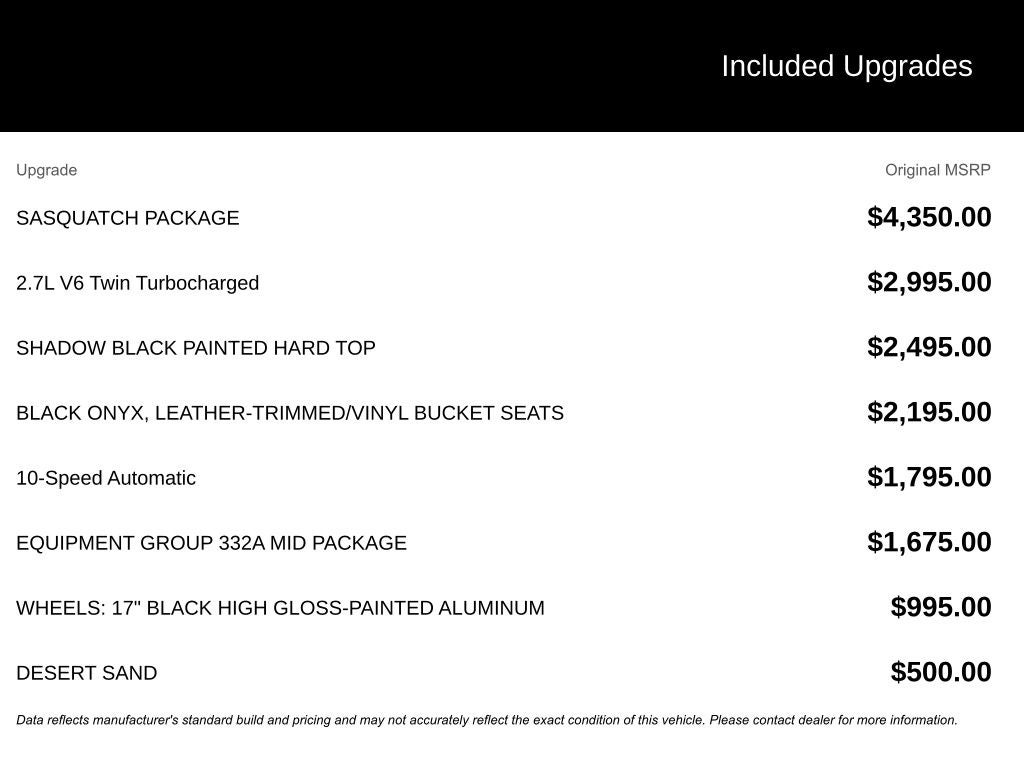Click the $995.00 price
Screen dimensions: 1024x768
click(x=941, y=607)
